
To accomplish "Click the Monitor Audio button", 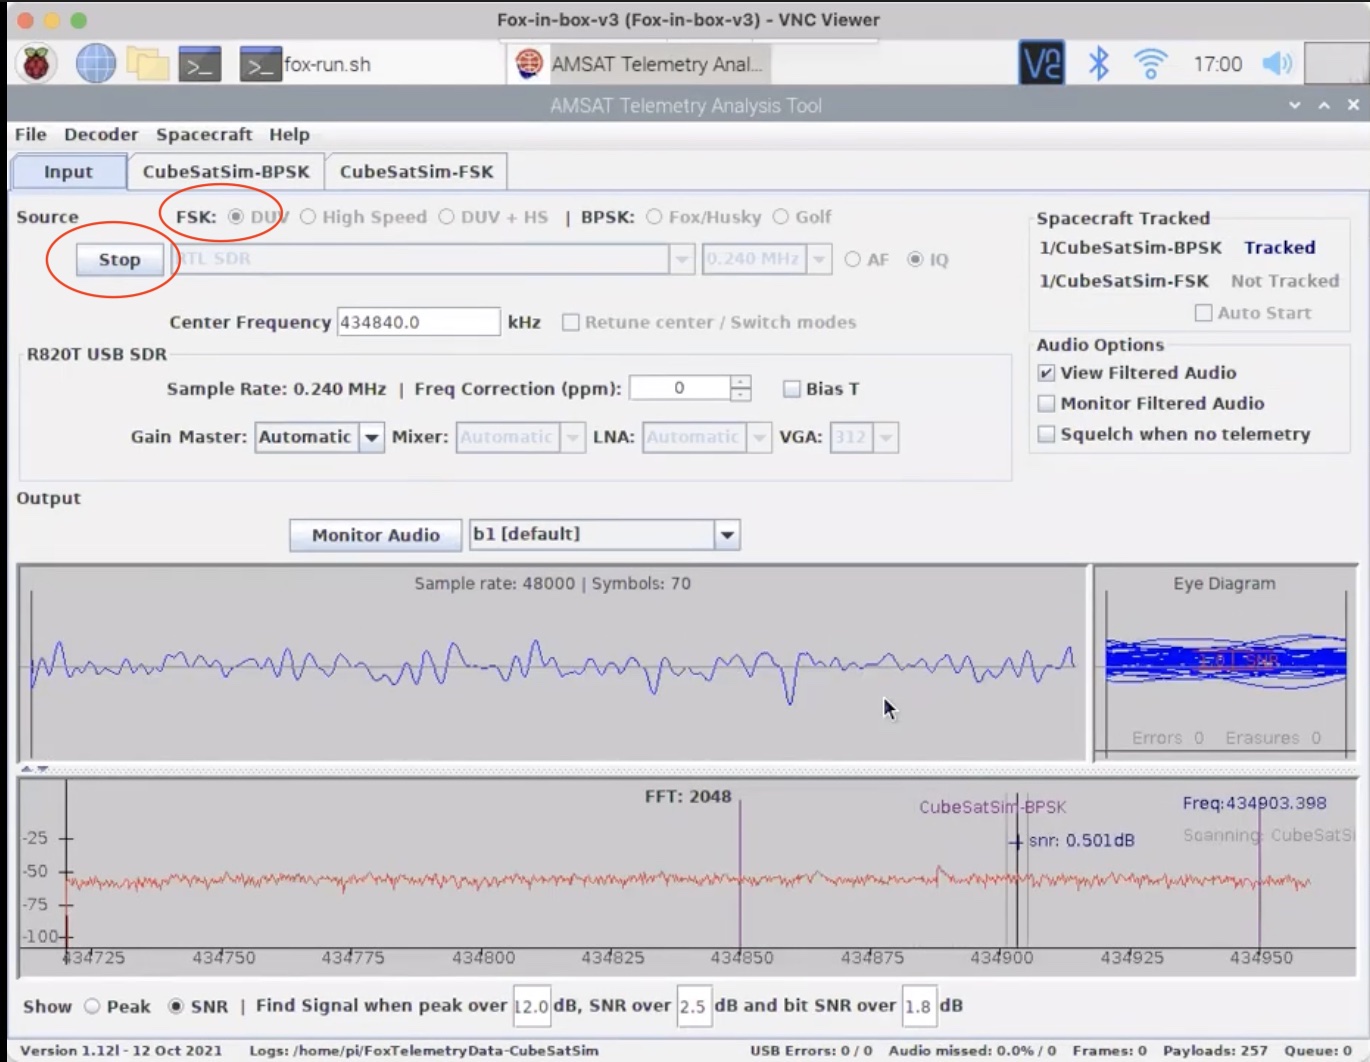I will (375, 535).
